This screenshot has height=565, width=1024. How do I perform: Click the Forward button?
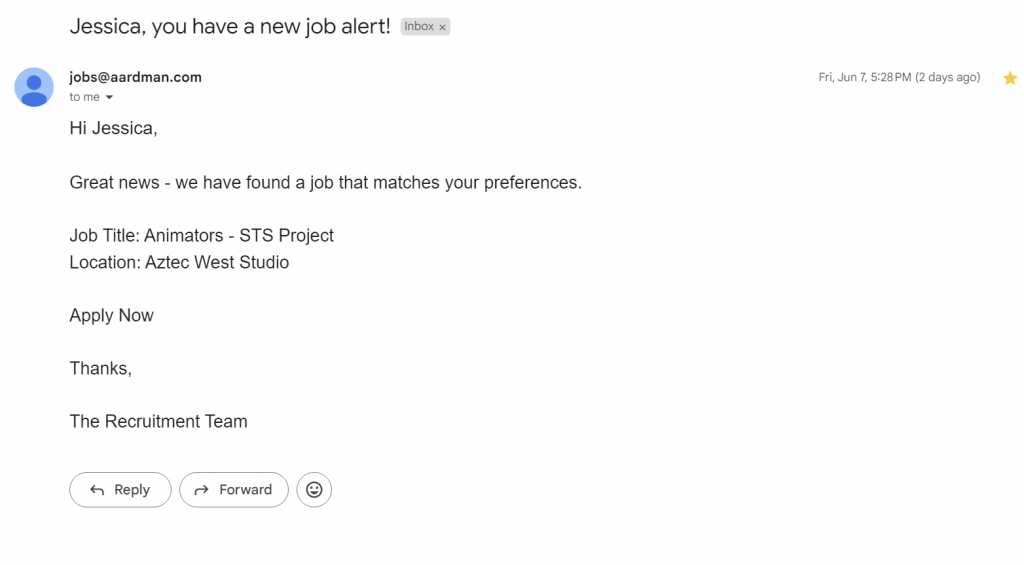point(234,490)
